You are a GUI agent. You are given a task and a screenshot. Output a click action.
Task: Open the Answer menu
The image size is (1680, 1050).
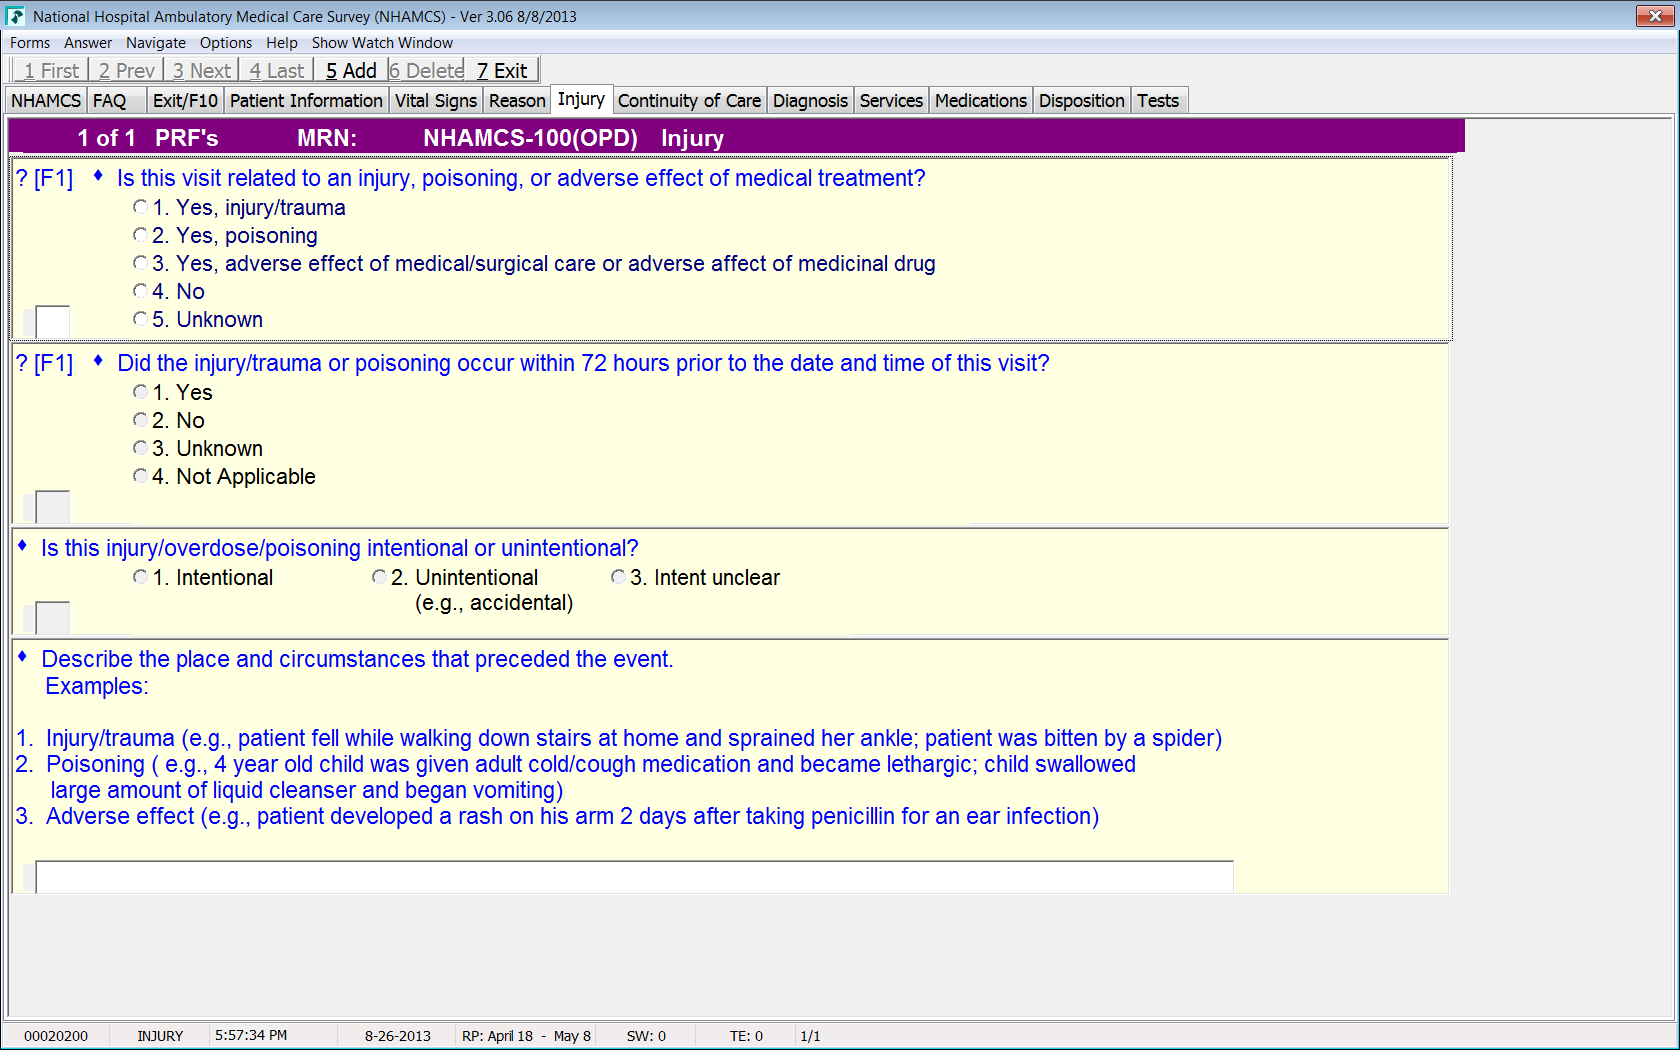click(88, 43)
